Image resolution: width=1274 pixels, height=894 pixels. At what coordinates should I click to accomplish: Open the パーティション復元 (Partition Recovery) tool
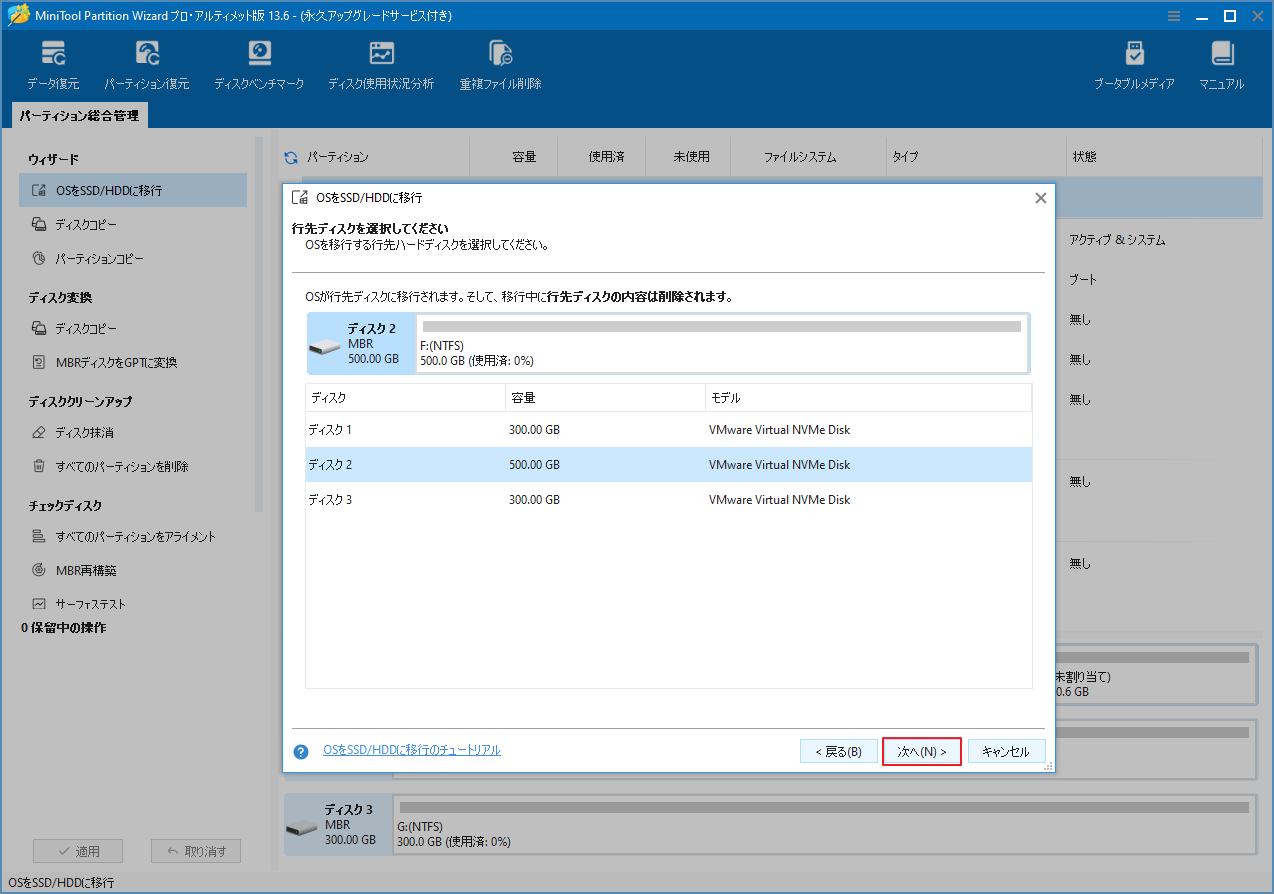147,62
